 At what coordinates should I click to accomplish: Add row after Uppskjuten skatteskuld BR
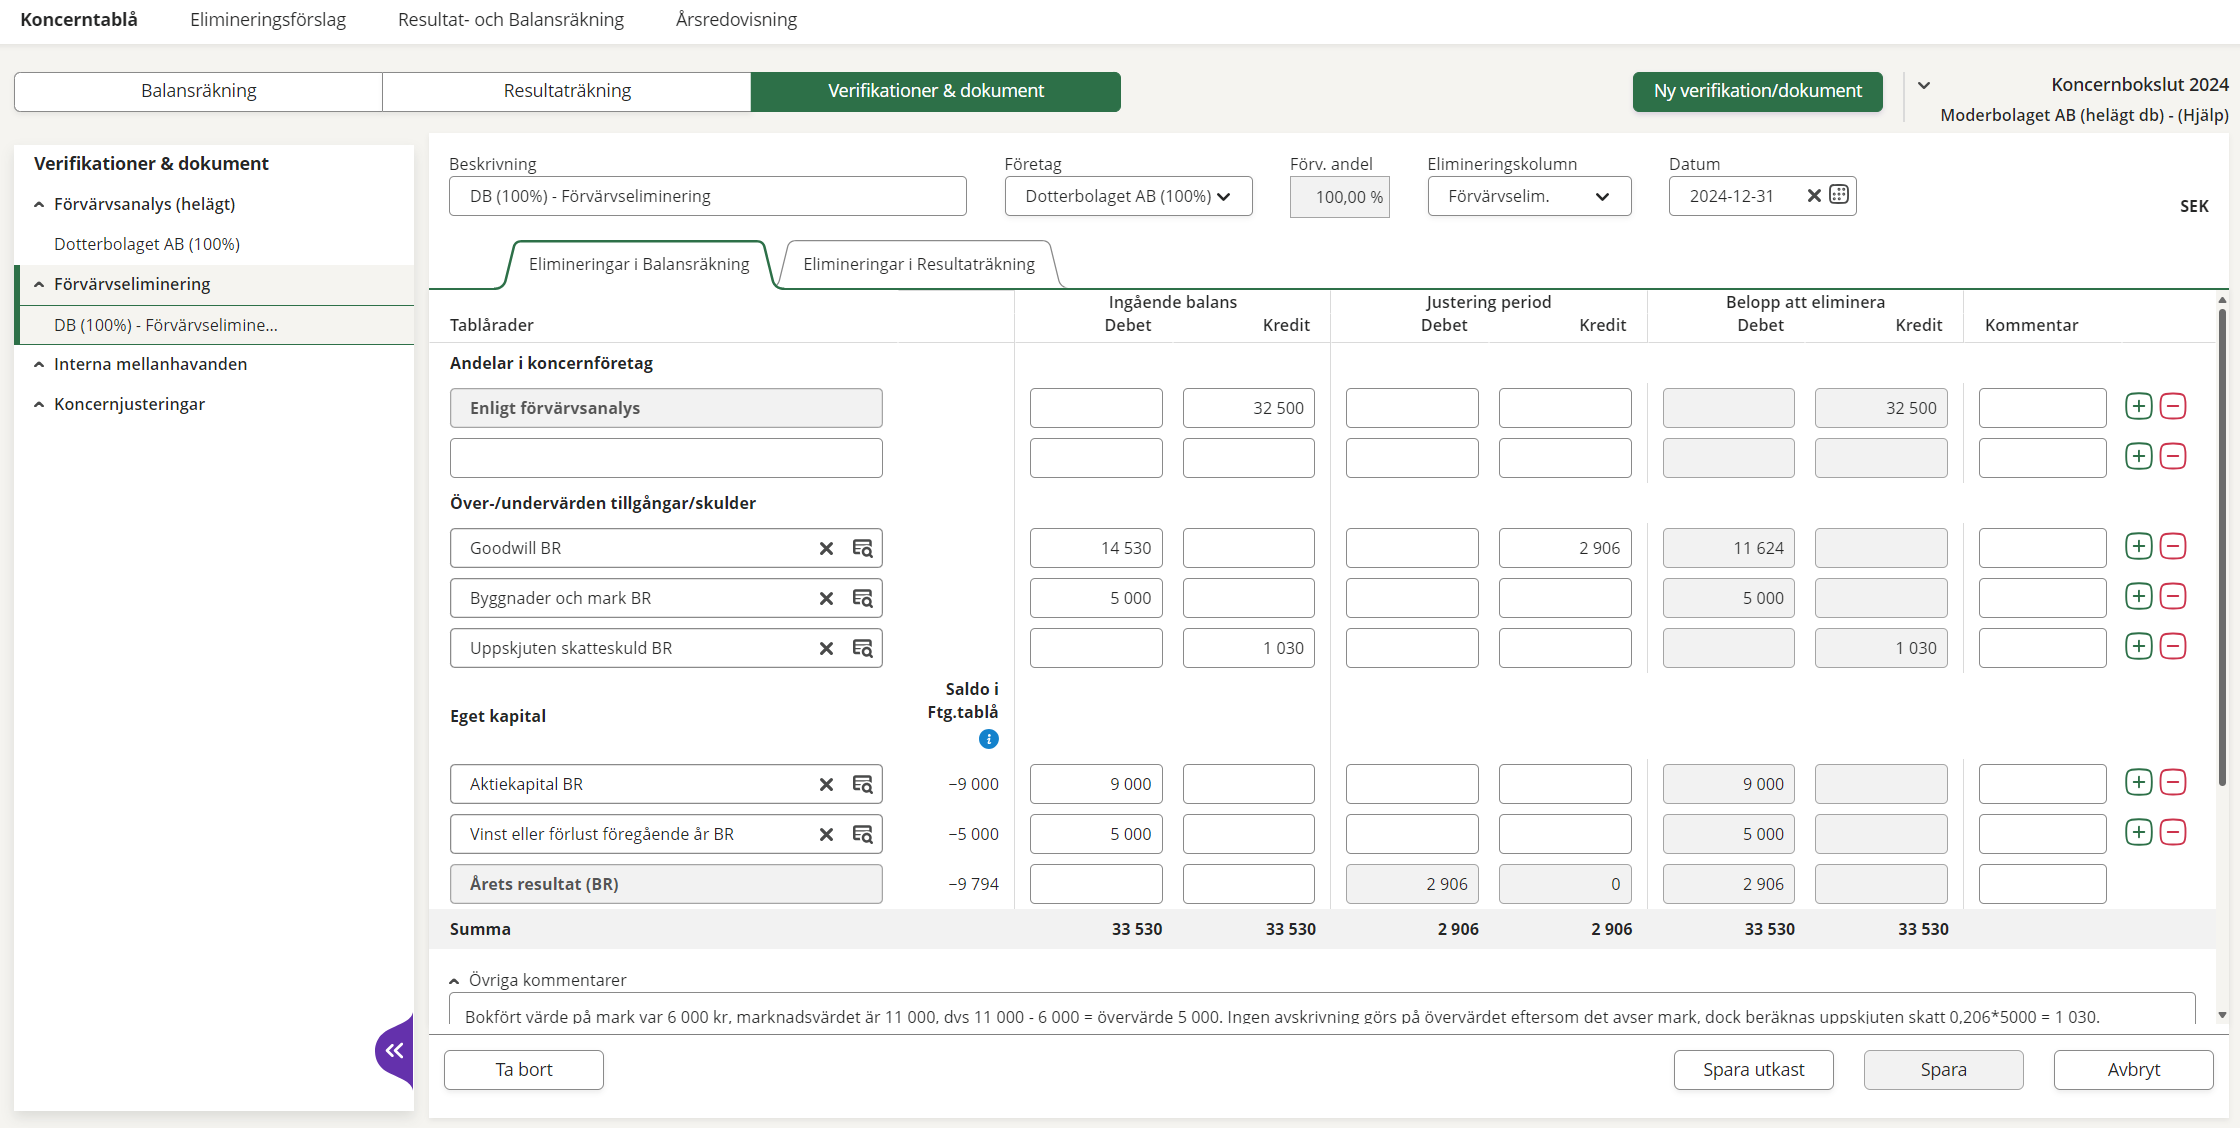click(x=2138, y=646)
